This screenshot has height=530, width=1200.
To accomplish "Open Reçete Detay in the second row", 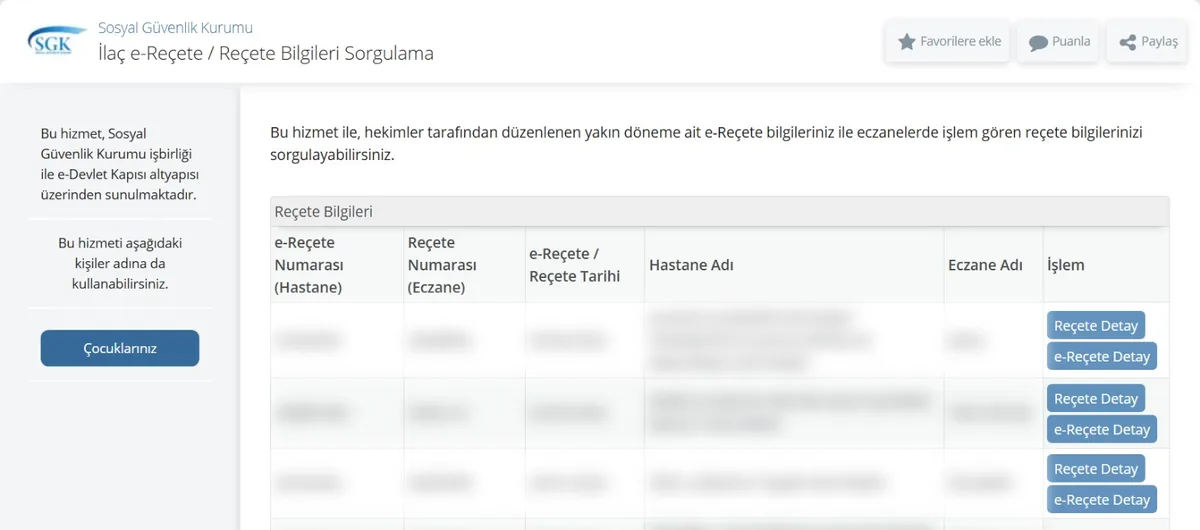I will (x=1096, y=398).
